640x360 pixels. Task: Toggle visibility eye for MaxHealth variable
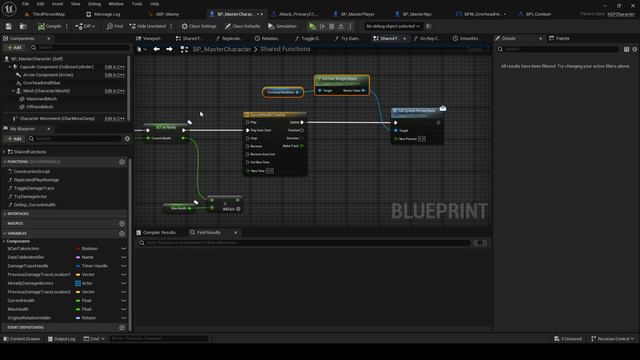124,309
